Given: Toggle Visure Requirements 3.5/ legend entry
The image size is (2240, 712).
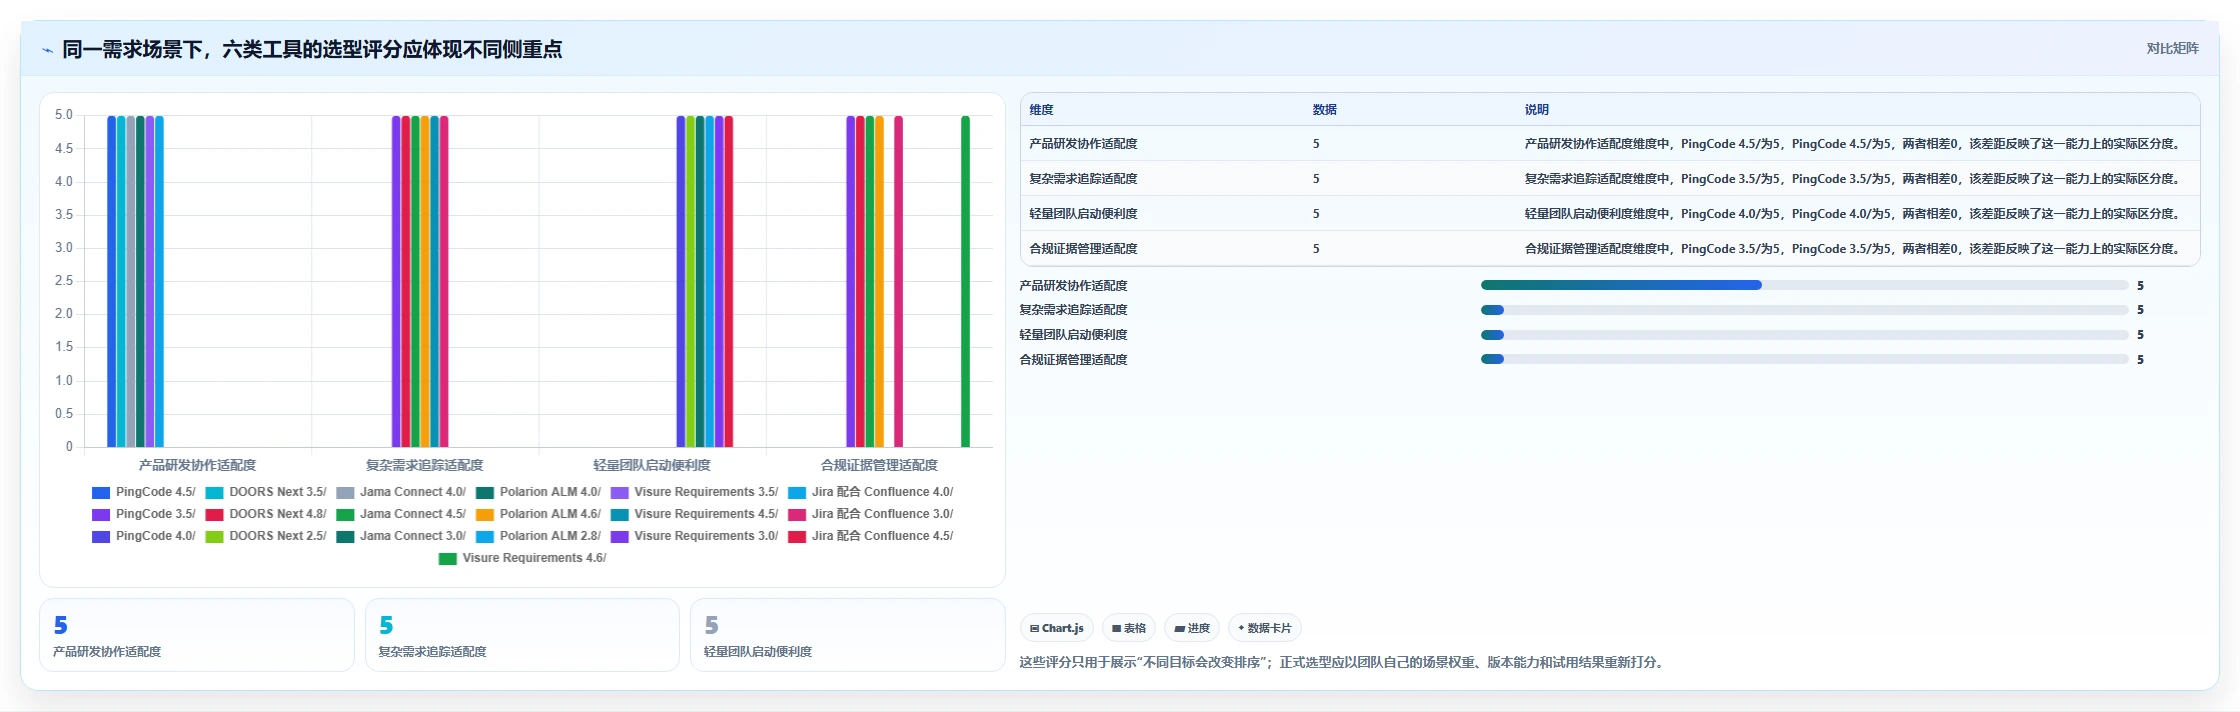Looking at the screenshot, I should 694,492.
